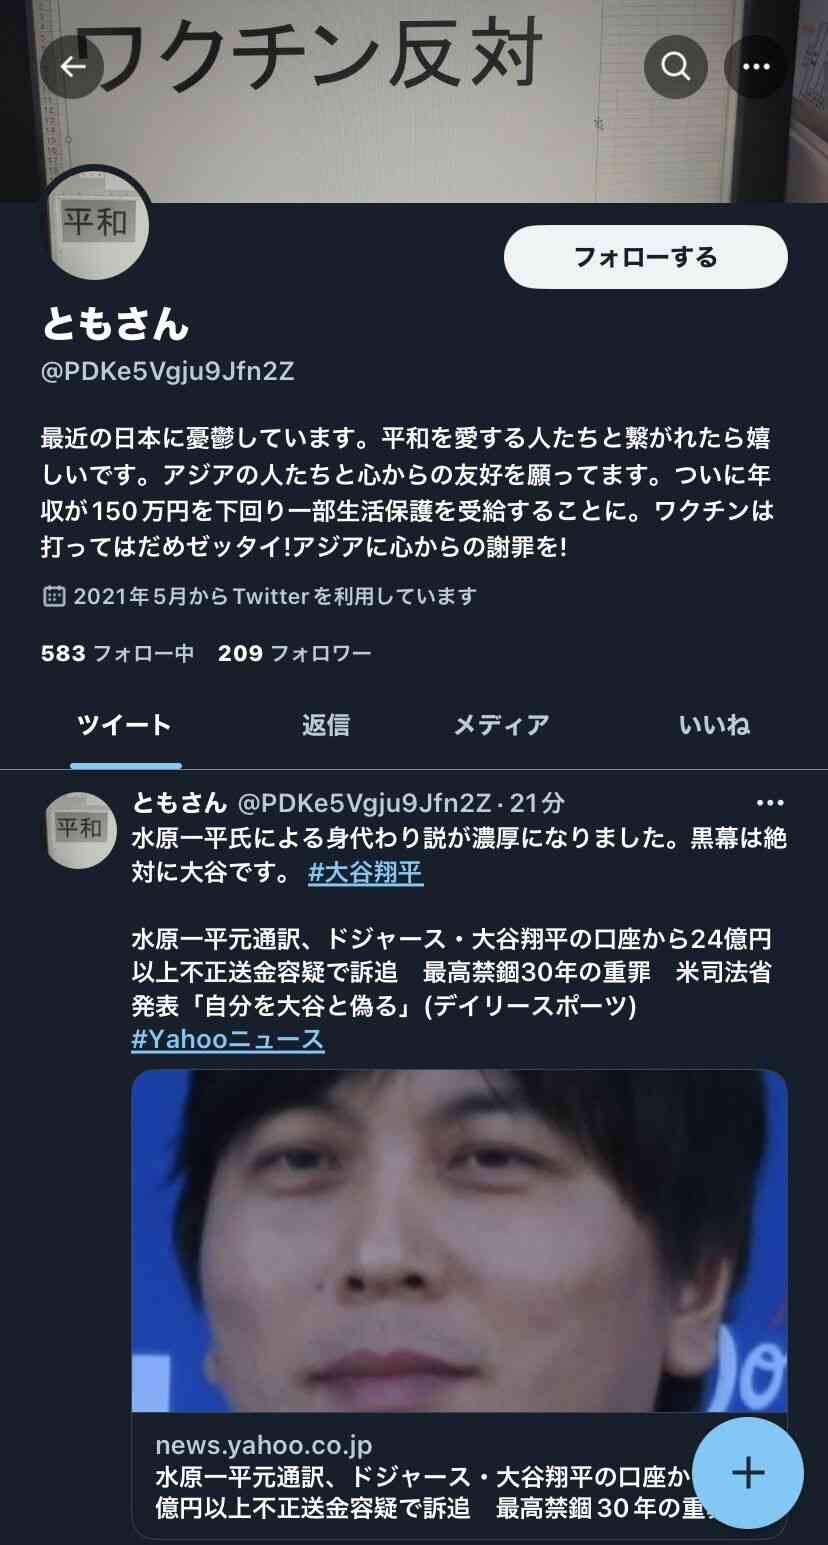Open the news.yahoo.co.jp link card caption

459,1476
